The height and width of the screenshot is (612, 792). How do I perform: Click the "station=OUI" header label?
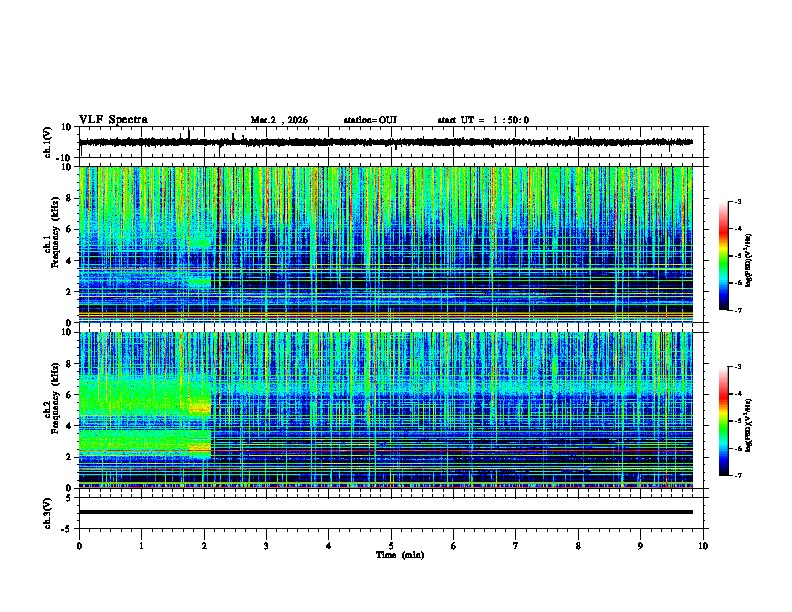tap(370, 120)
